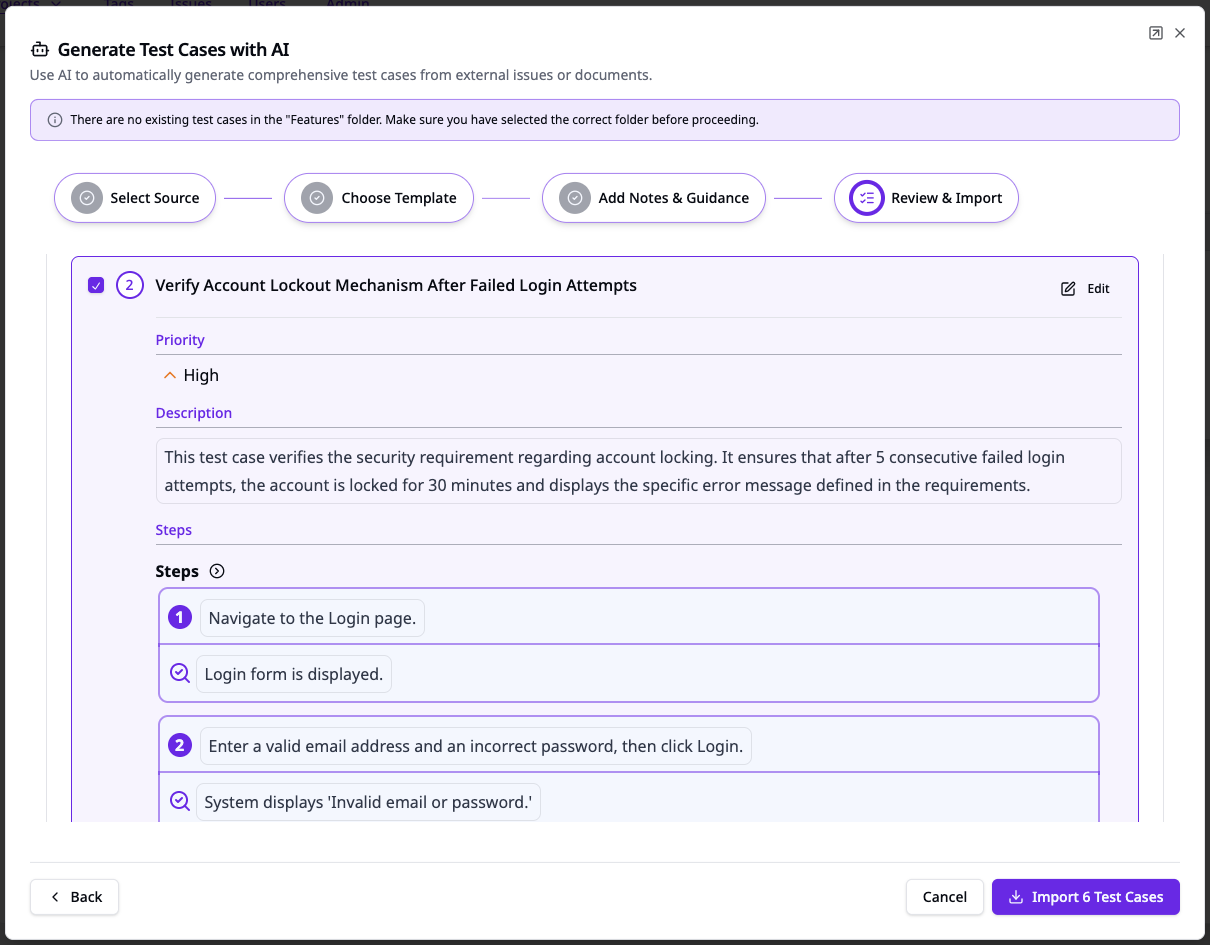Image resolution: width=1210 pixels, height=945 pixels.
Task: Click the Edit pencil icon for test case 2
Action: pos(1068,289)
